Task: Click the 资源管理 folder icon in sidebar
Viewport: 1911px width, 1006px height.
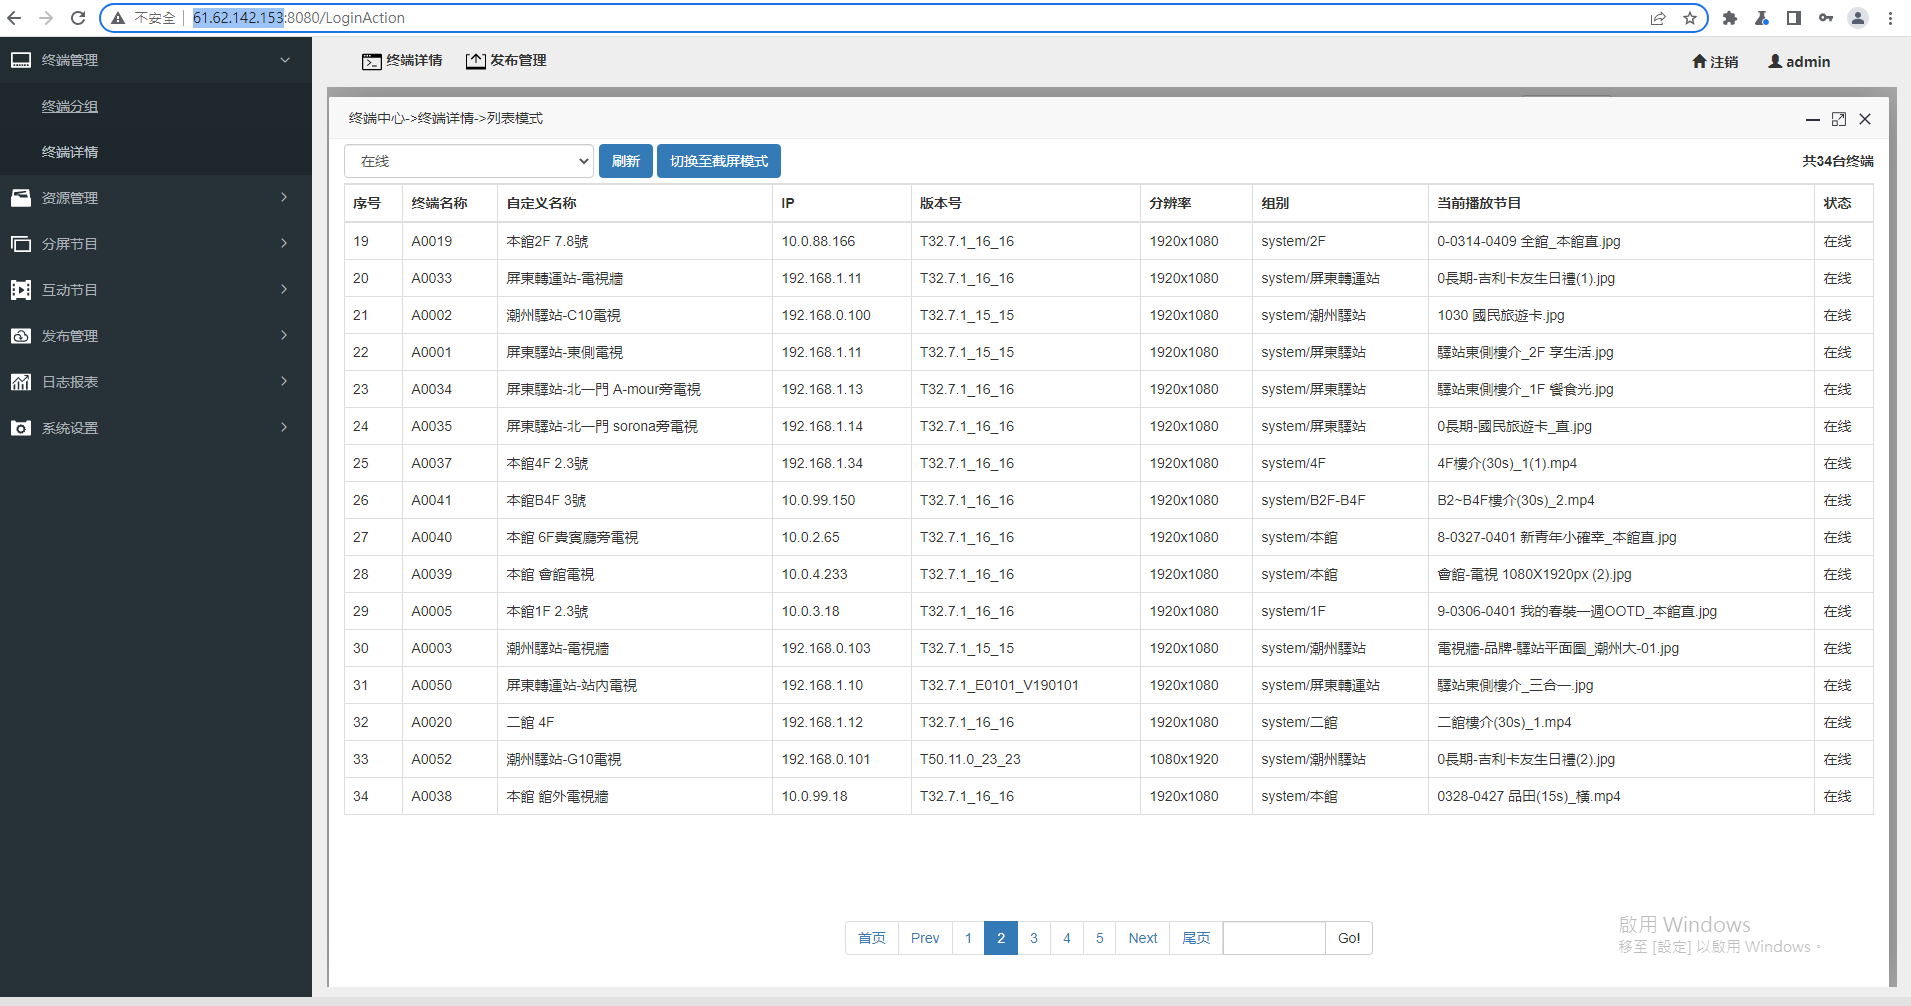Action: pos(21,198)
